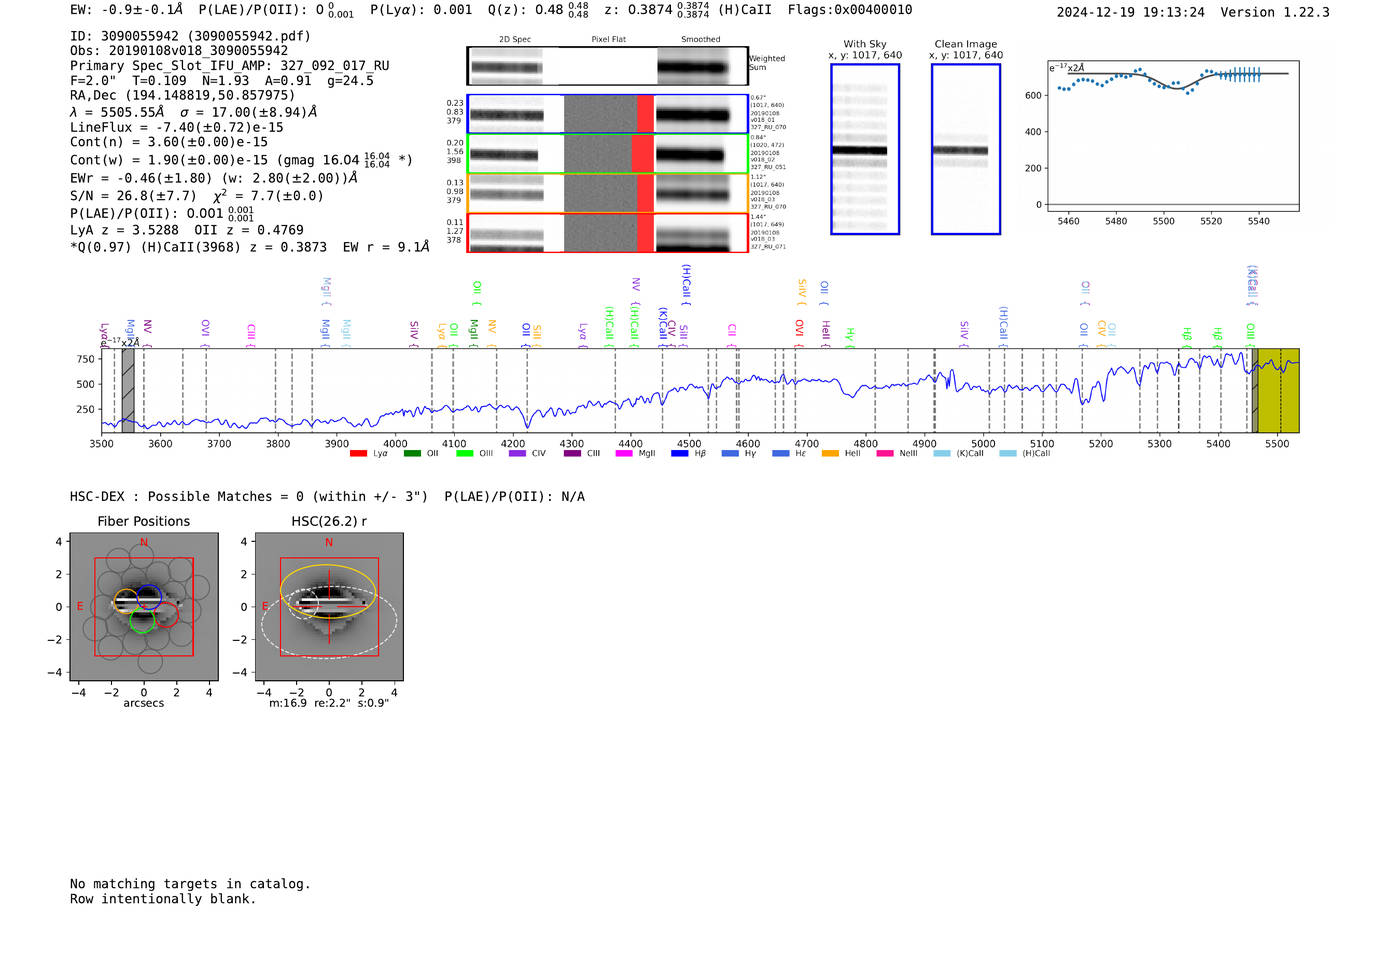Click the Hε legend swatch

[780, 454]
